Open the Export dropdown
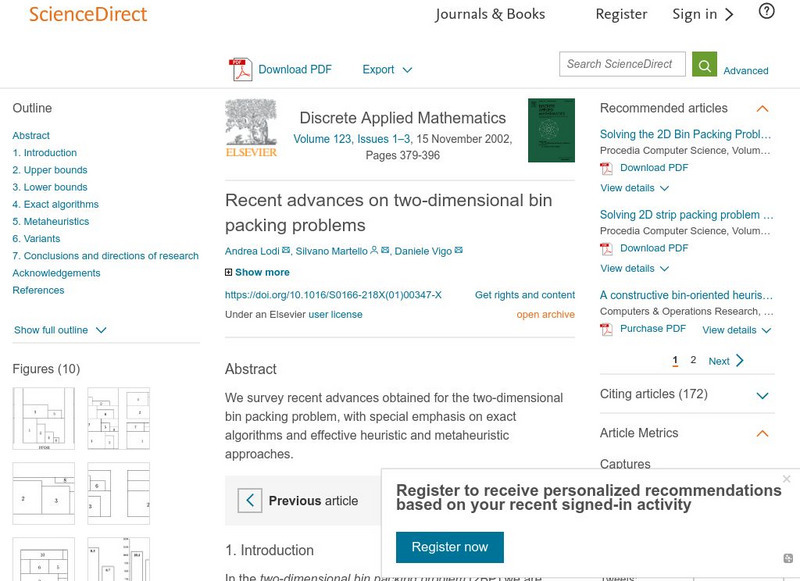This screenshot has width=800, height=581. pos(387,69)
